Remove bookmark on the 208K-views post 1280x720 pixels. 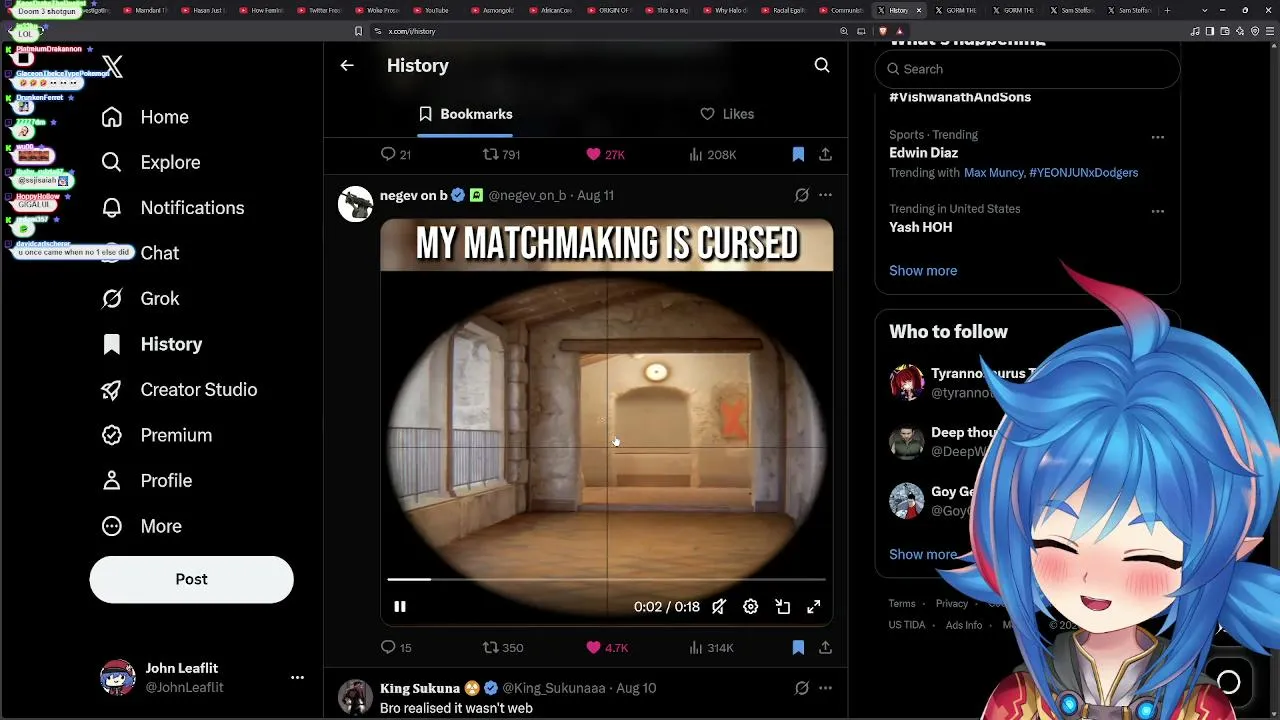point(798,155)
